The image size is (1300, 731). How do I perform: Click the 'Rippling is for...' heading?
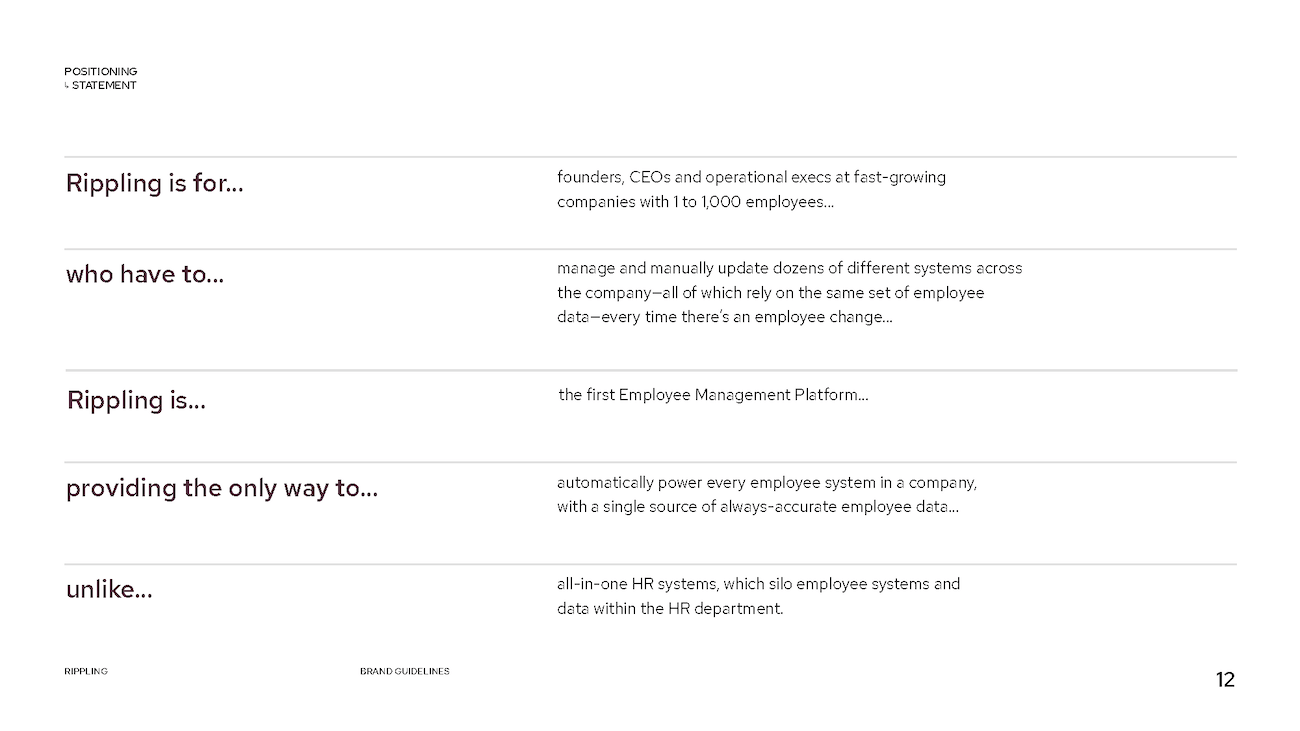[154, 184]
